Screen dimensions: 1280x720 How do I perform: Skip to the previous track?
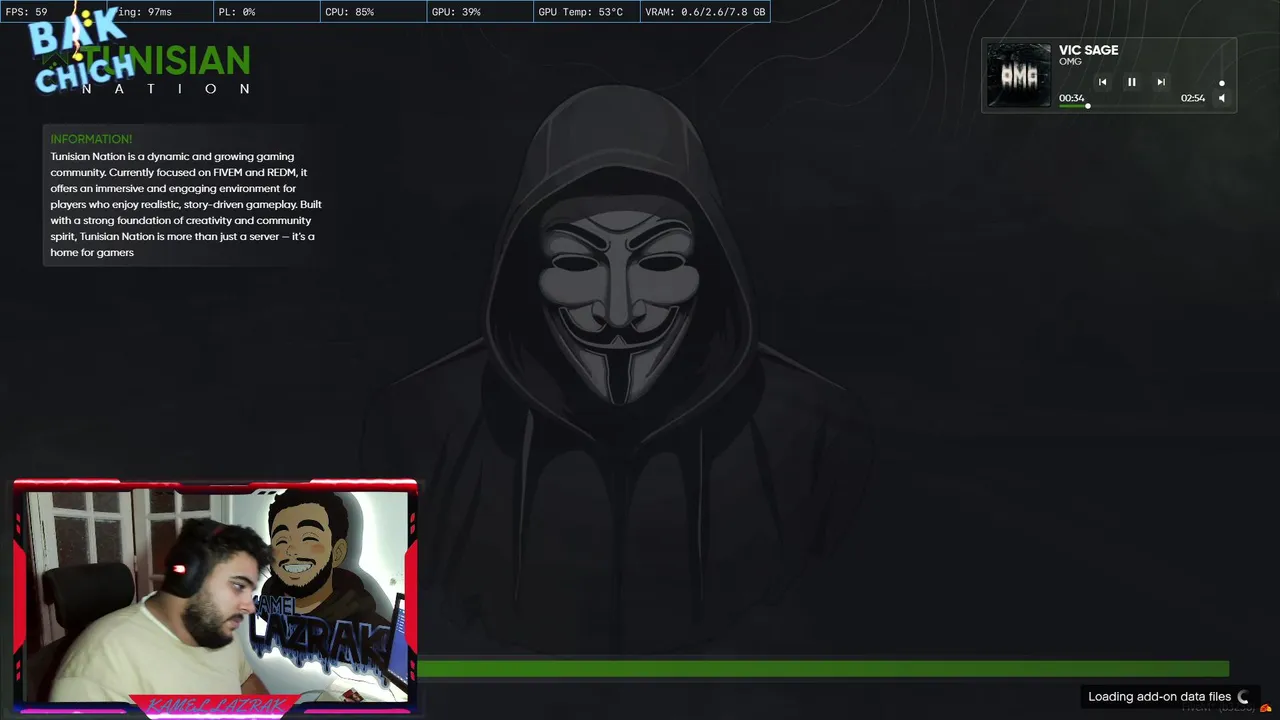tap(1102, 82)
